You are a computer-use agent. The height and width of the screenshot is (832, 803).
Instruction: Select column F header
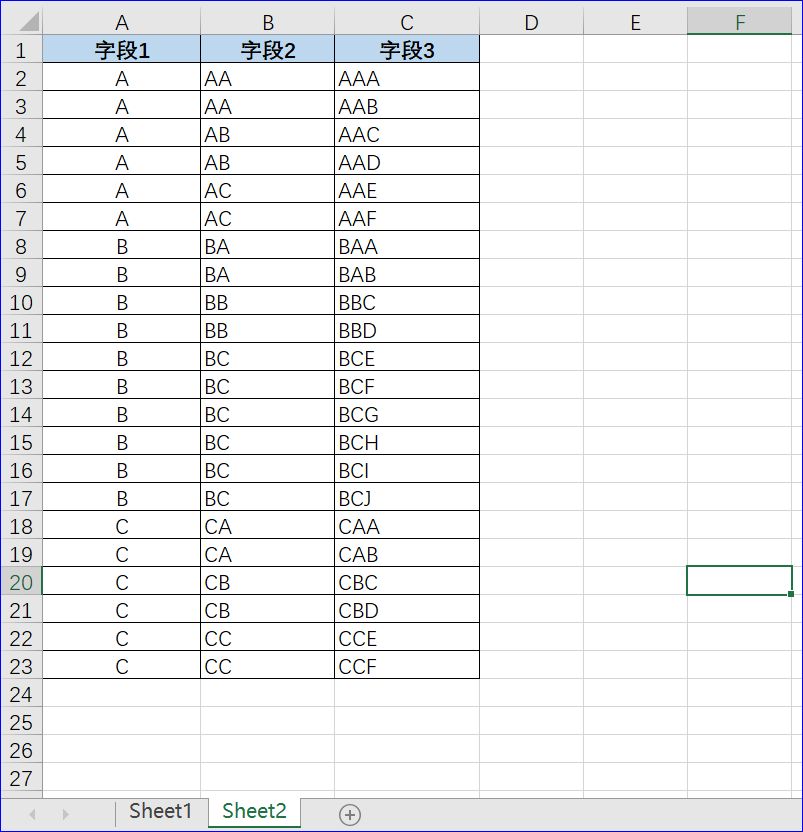pos(739,22)
